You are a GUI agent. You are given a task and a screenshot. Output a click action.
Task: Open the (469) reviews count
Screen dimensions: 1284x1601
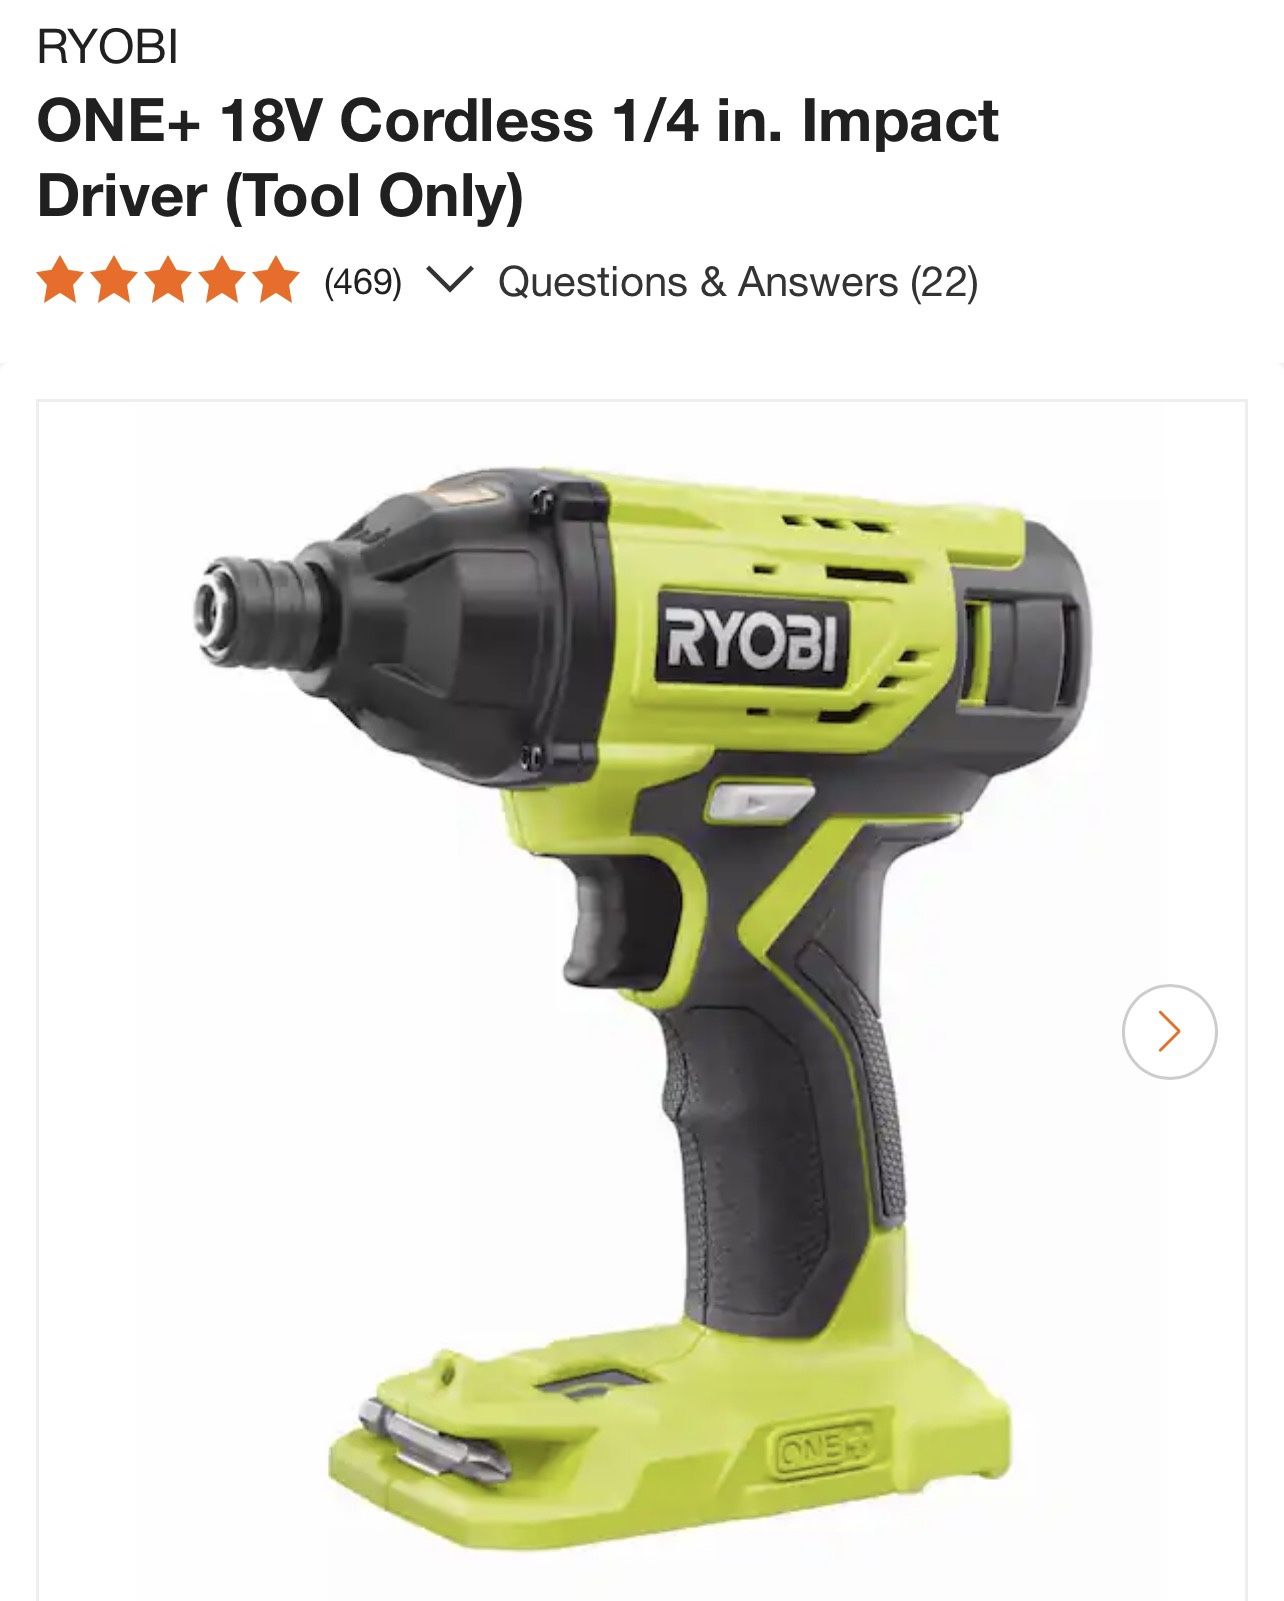(x=362, y=282)
